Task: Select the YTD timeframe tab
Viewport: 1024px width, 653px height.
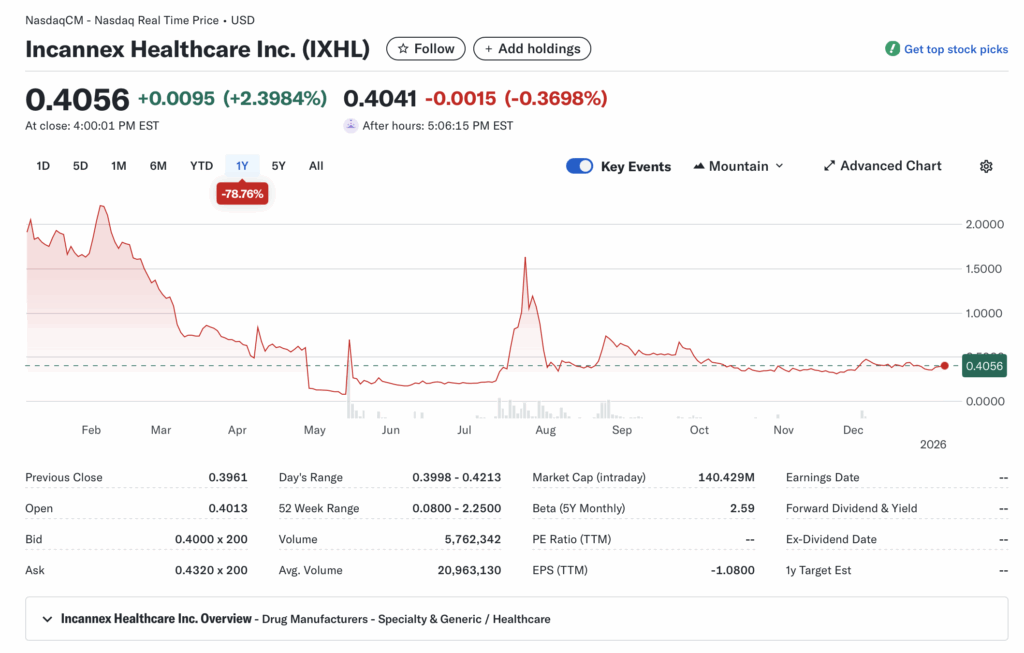Action: tap(201, 166)
